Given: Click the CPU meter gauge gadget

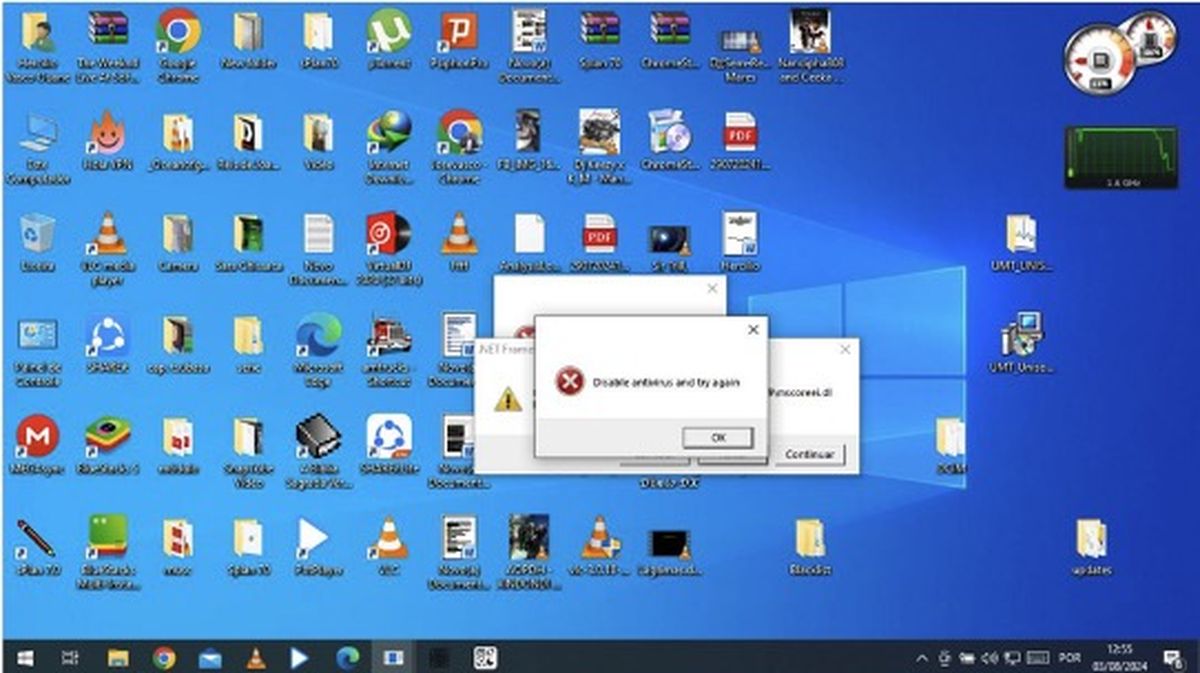Looking at the screenshot, I should pos(1101,61).
